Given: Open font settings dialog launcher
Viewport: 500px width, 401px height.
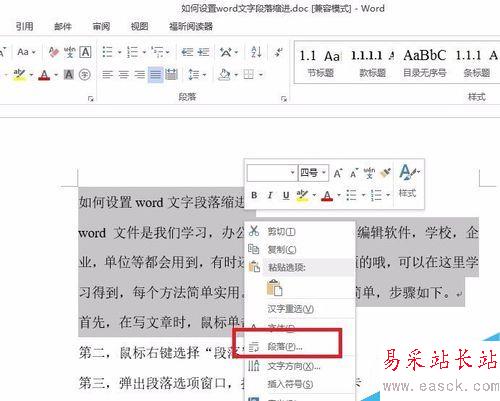Looking at the screenshot, I should (91, 99).
